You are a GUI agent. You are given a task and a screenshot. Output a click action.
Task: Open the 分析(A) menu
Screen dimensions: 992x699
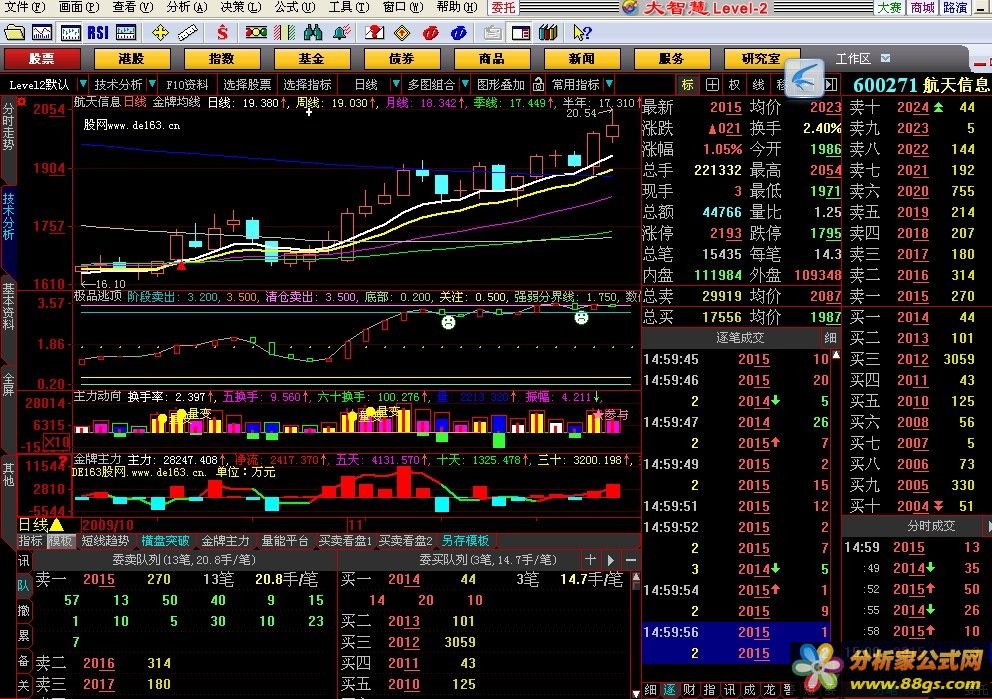[187, 7]
